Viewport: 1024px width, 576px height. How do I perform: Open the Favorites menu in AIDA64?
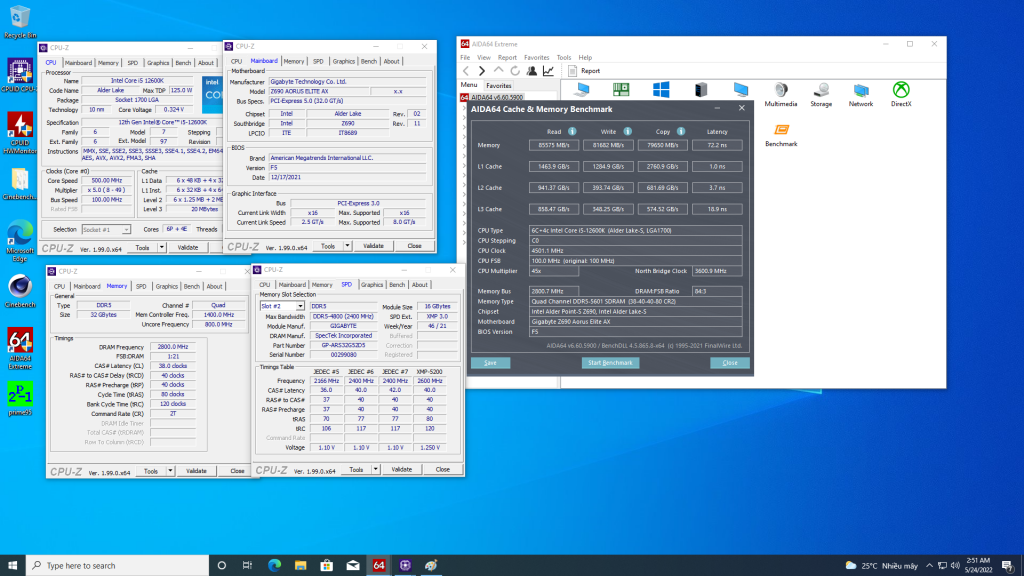pyautogui.click(x=536, y=57)
